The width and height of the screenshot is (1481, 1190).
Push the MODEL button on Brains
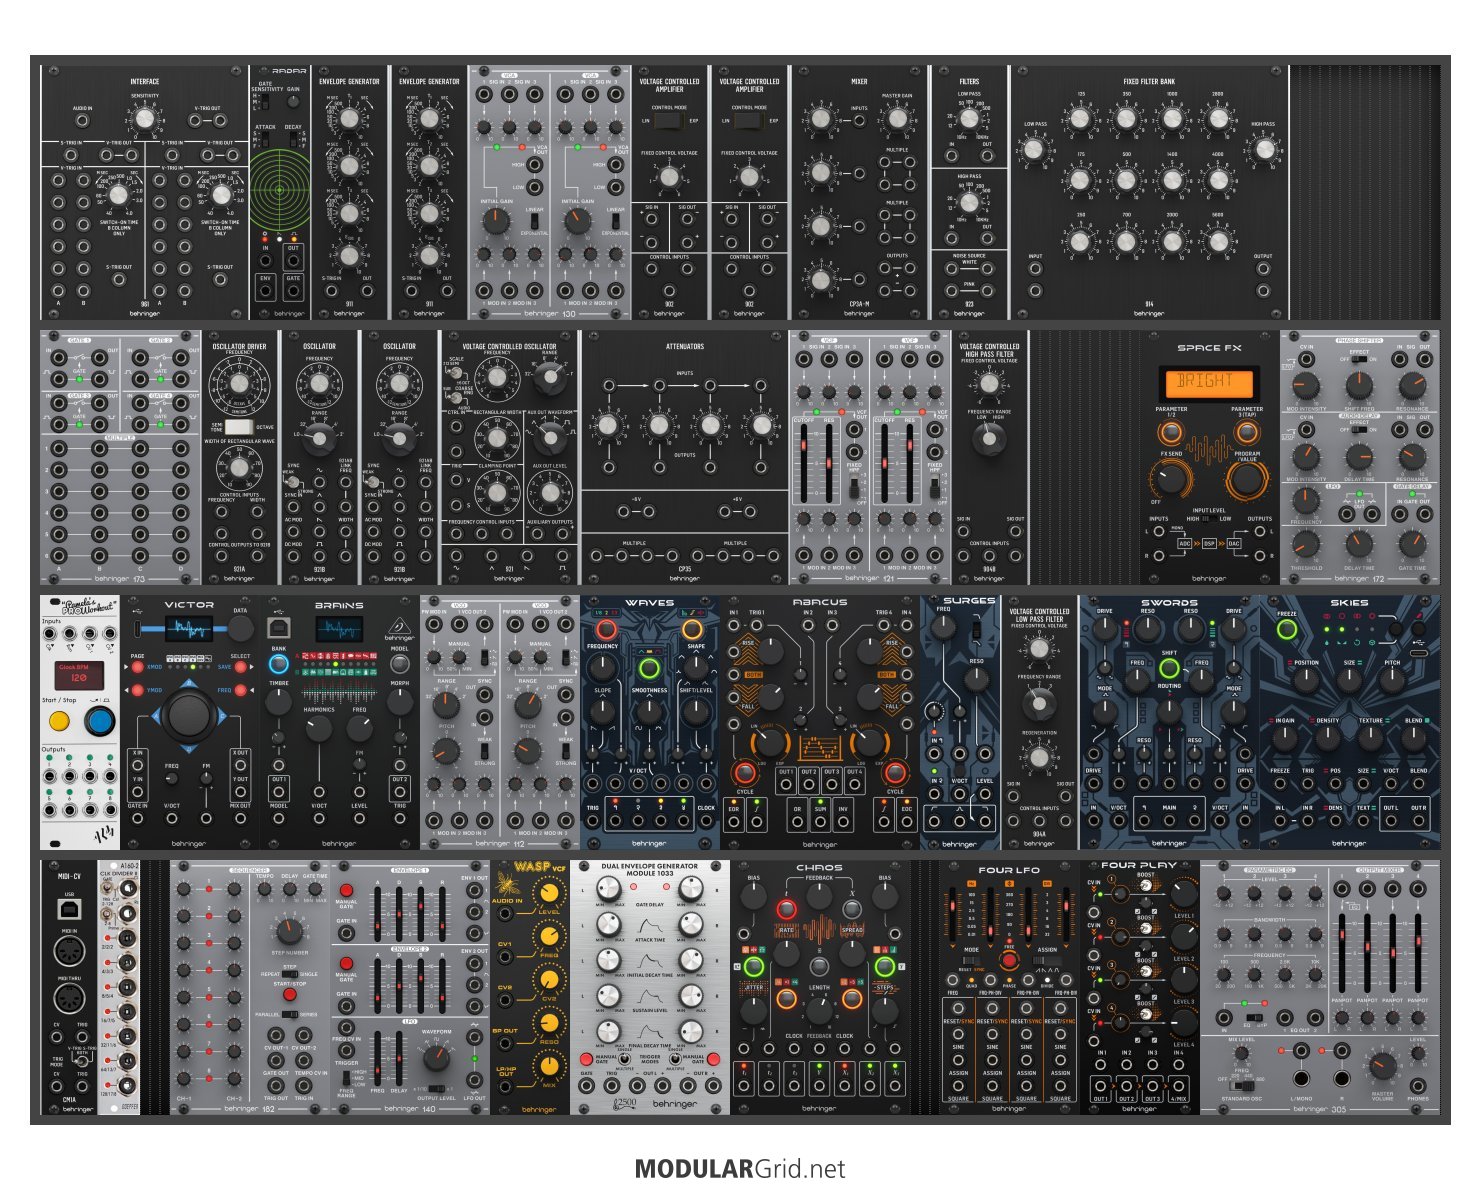[x=399, y=664]
